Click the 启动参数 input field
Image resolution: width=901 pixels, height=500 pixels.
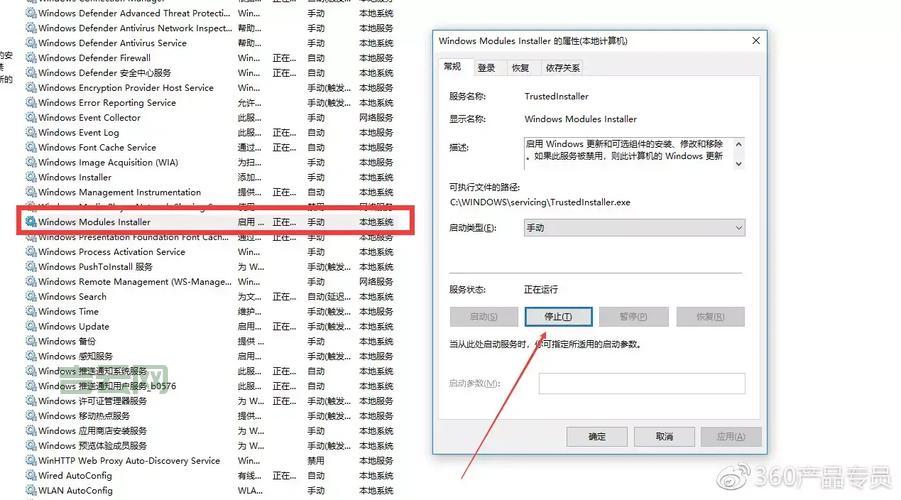pyautogui.click(x=642, y=383)
